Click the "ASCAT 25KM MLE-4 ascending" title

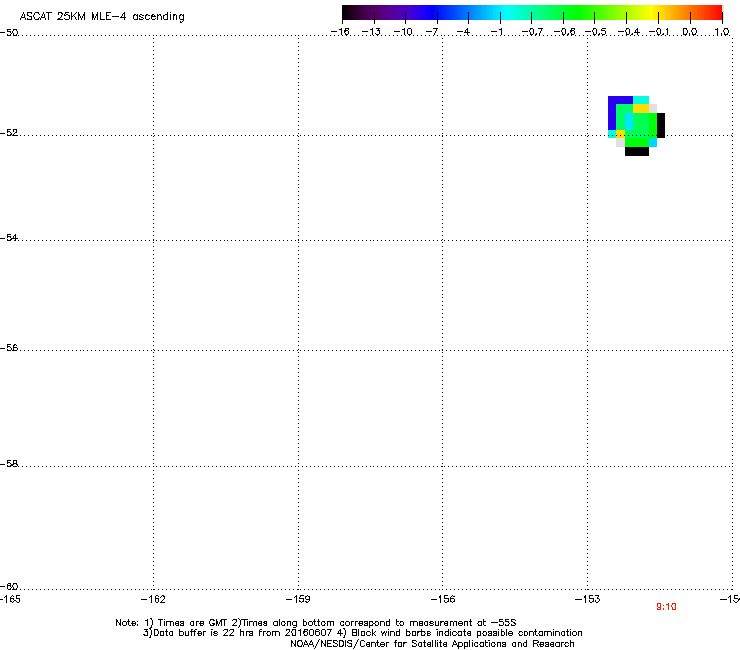click(102, 17)
